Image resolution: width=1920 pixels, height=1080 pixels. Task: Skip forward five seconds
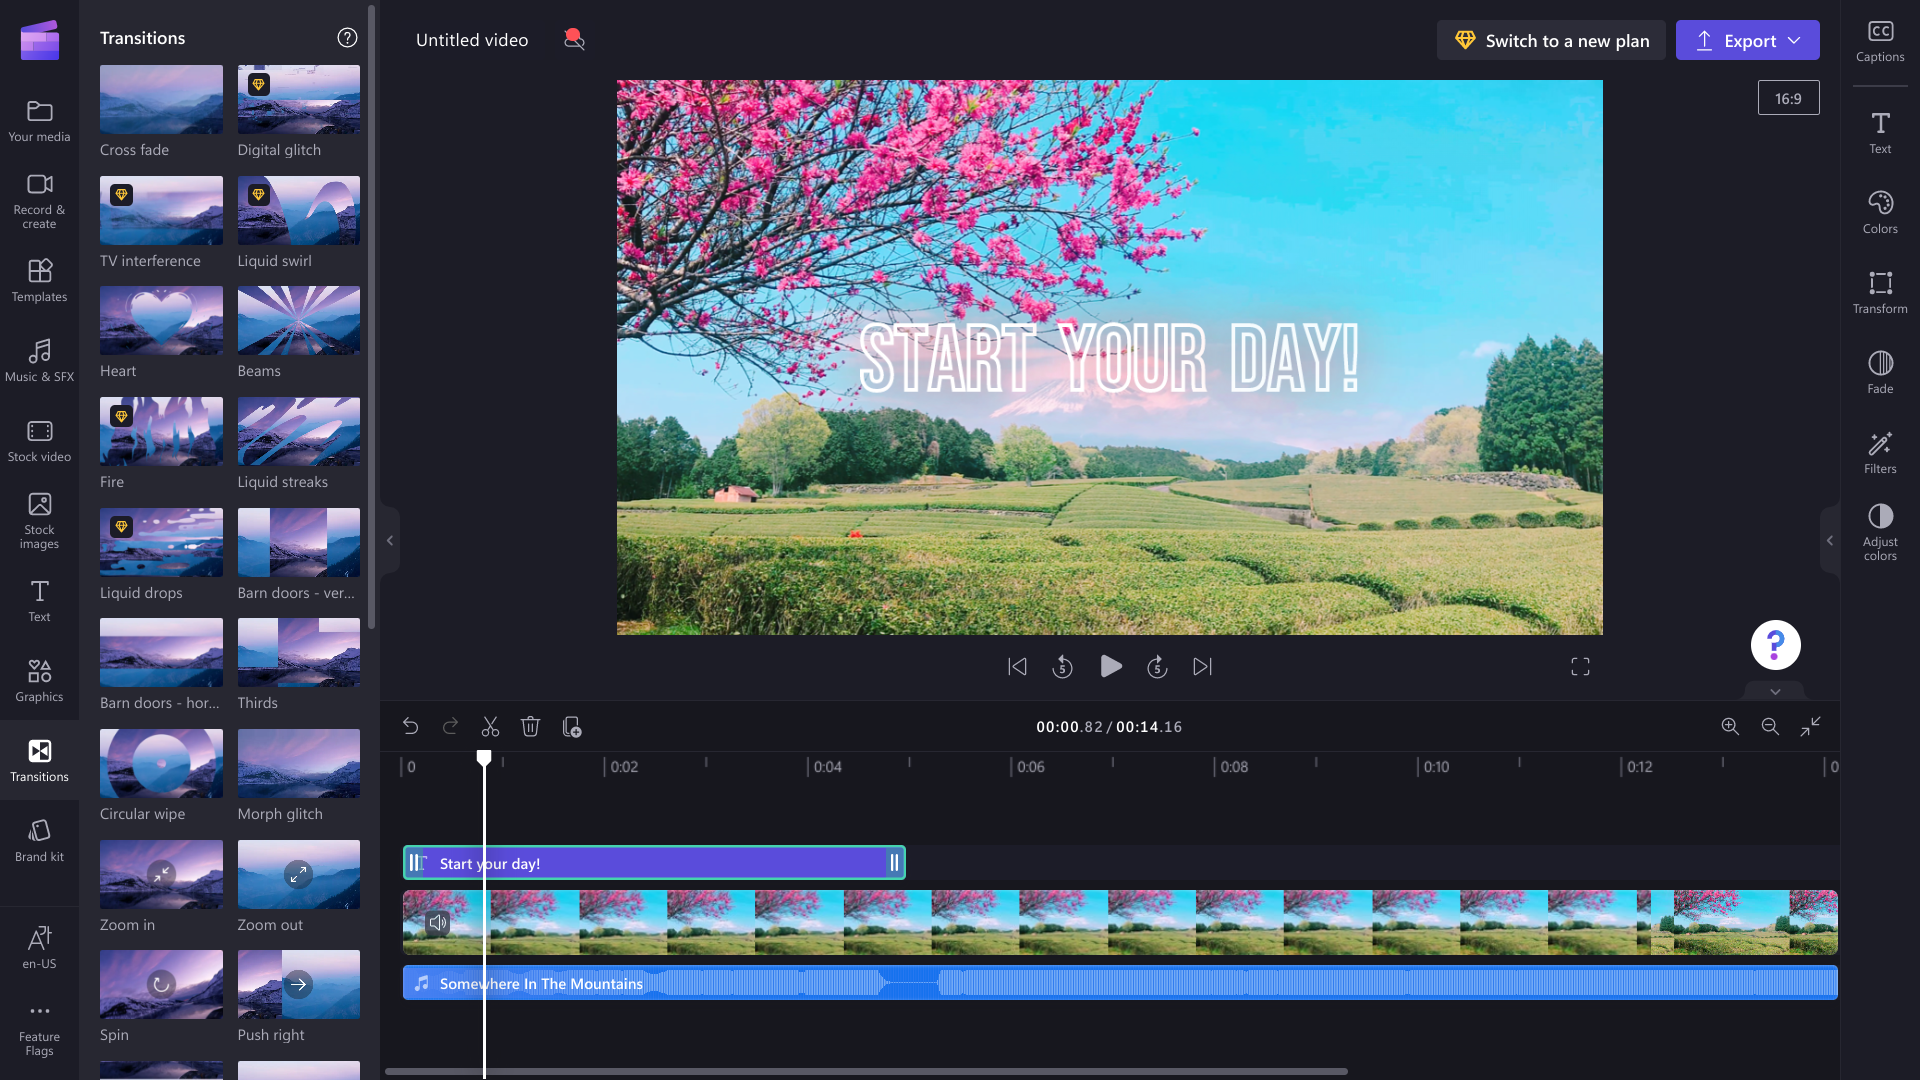1157,667
